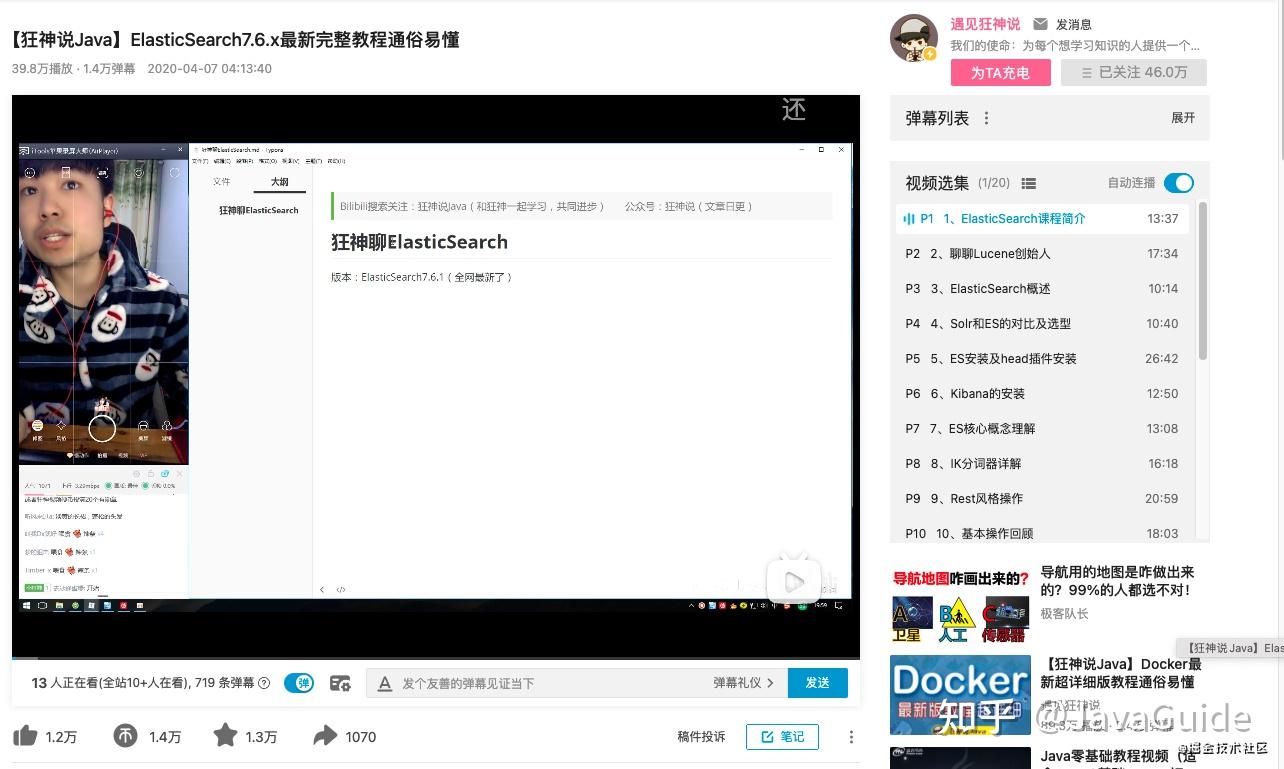Select P3 3、ElasticSearch概述
Screen dimensions: 1284x769
1042,289
